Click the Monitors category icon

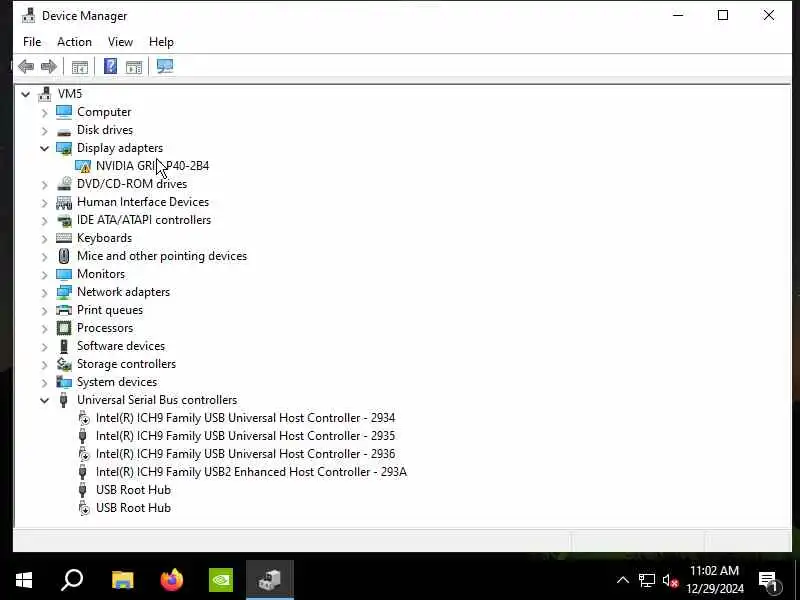[x=64, y=274]
